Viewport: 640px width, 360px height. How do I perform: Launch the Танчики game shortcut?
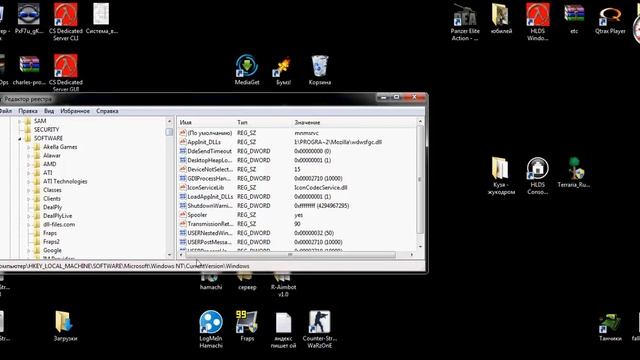point(610,327)
